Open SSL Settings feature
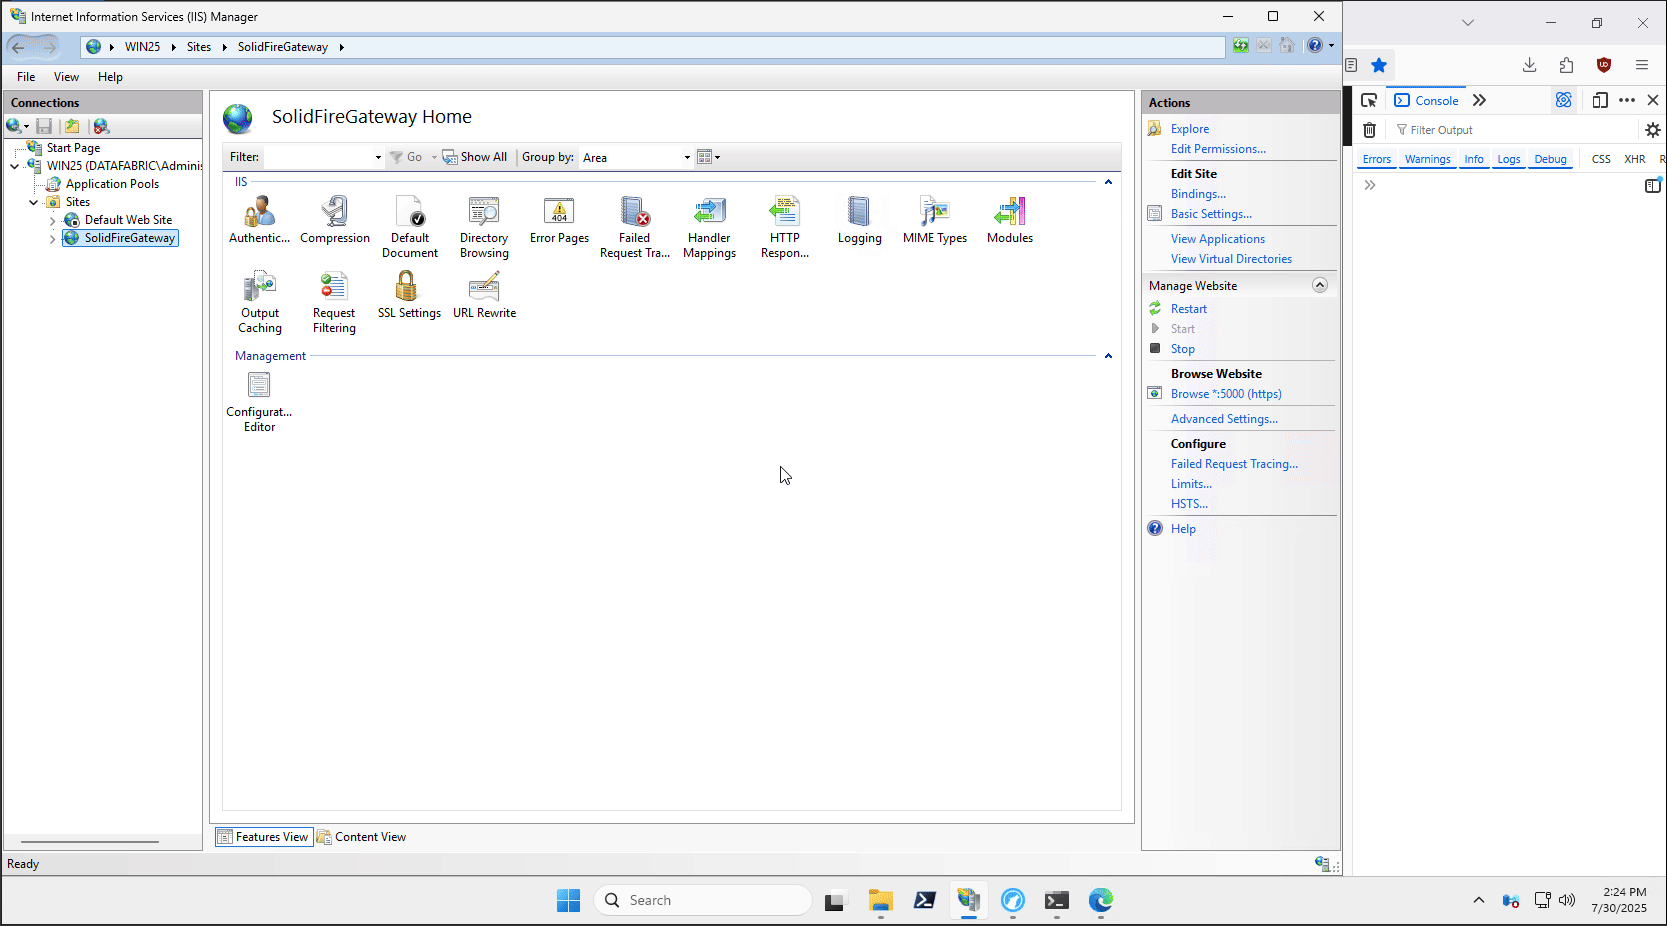 pyautogui.click(x=409, y=295)
